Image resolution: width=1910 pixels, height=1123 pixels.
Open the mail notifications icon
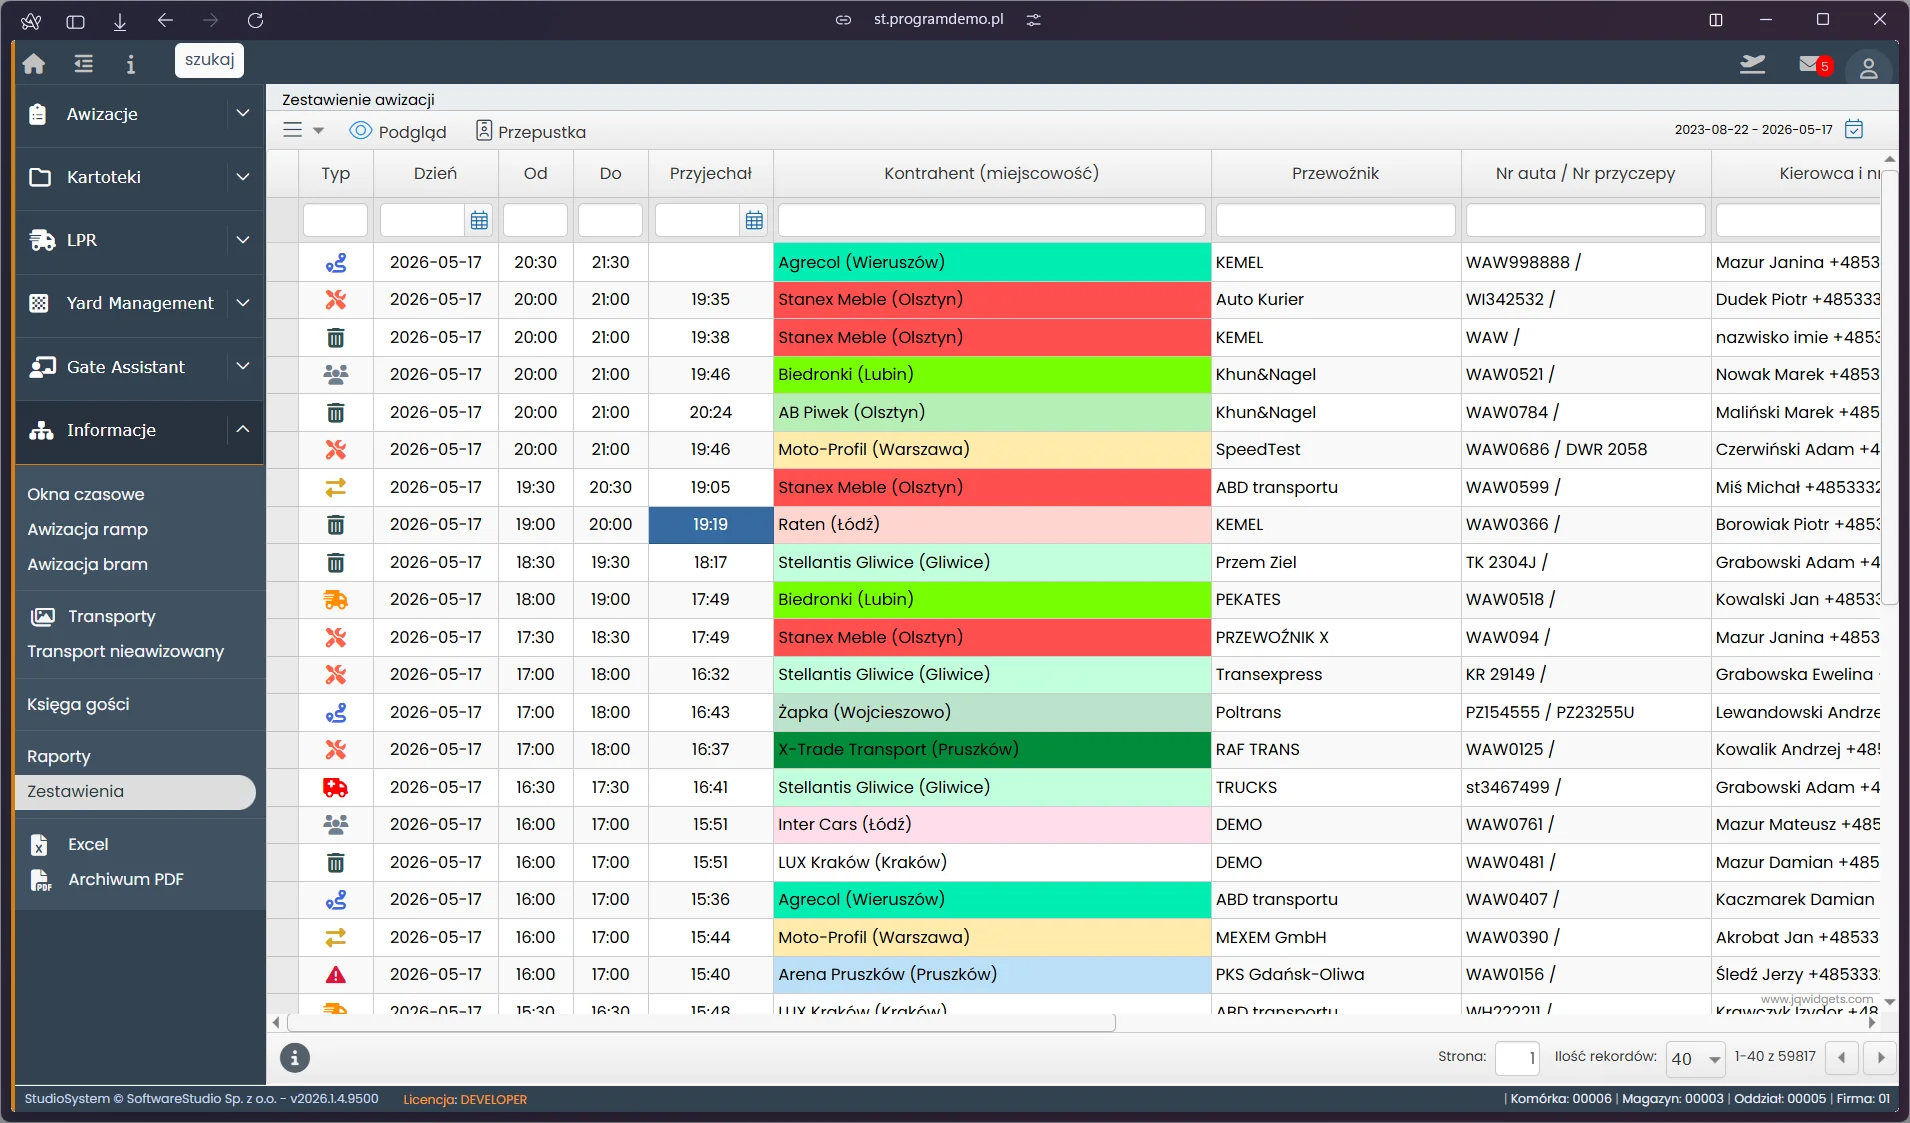[x=1812, y=65]
